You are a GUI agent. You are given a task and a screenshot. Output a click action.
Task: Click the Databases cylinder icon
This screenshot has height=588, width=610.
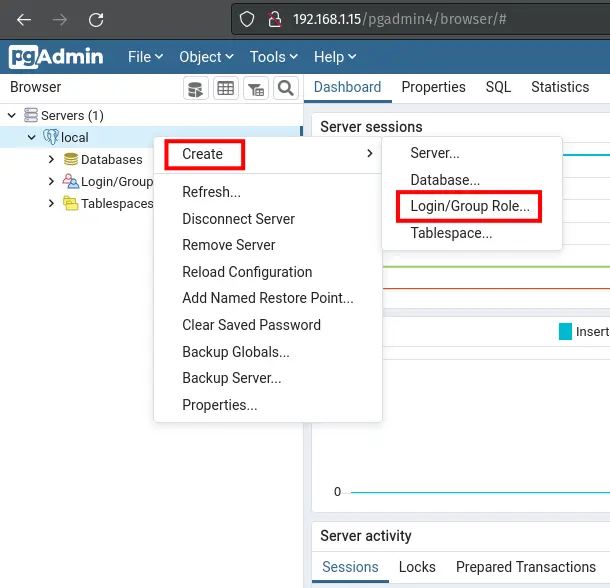click(71, 159)
